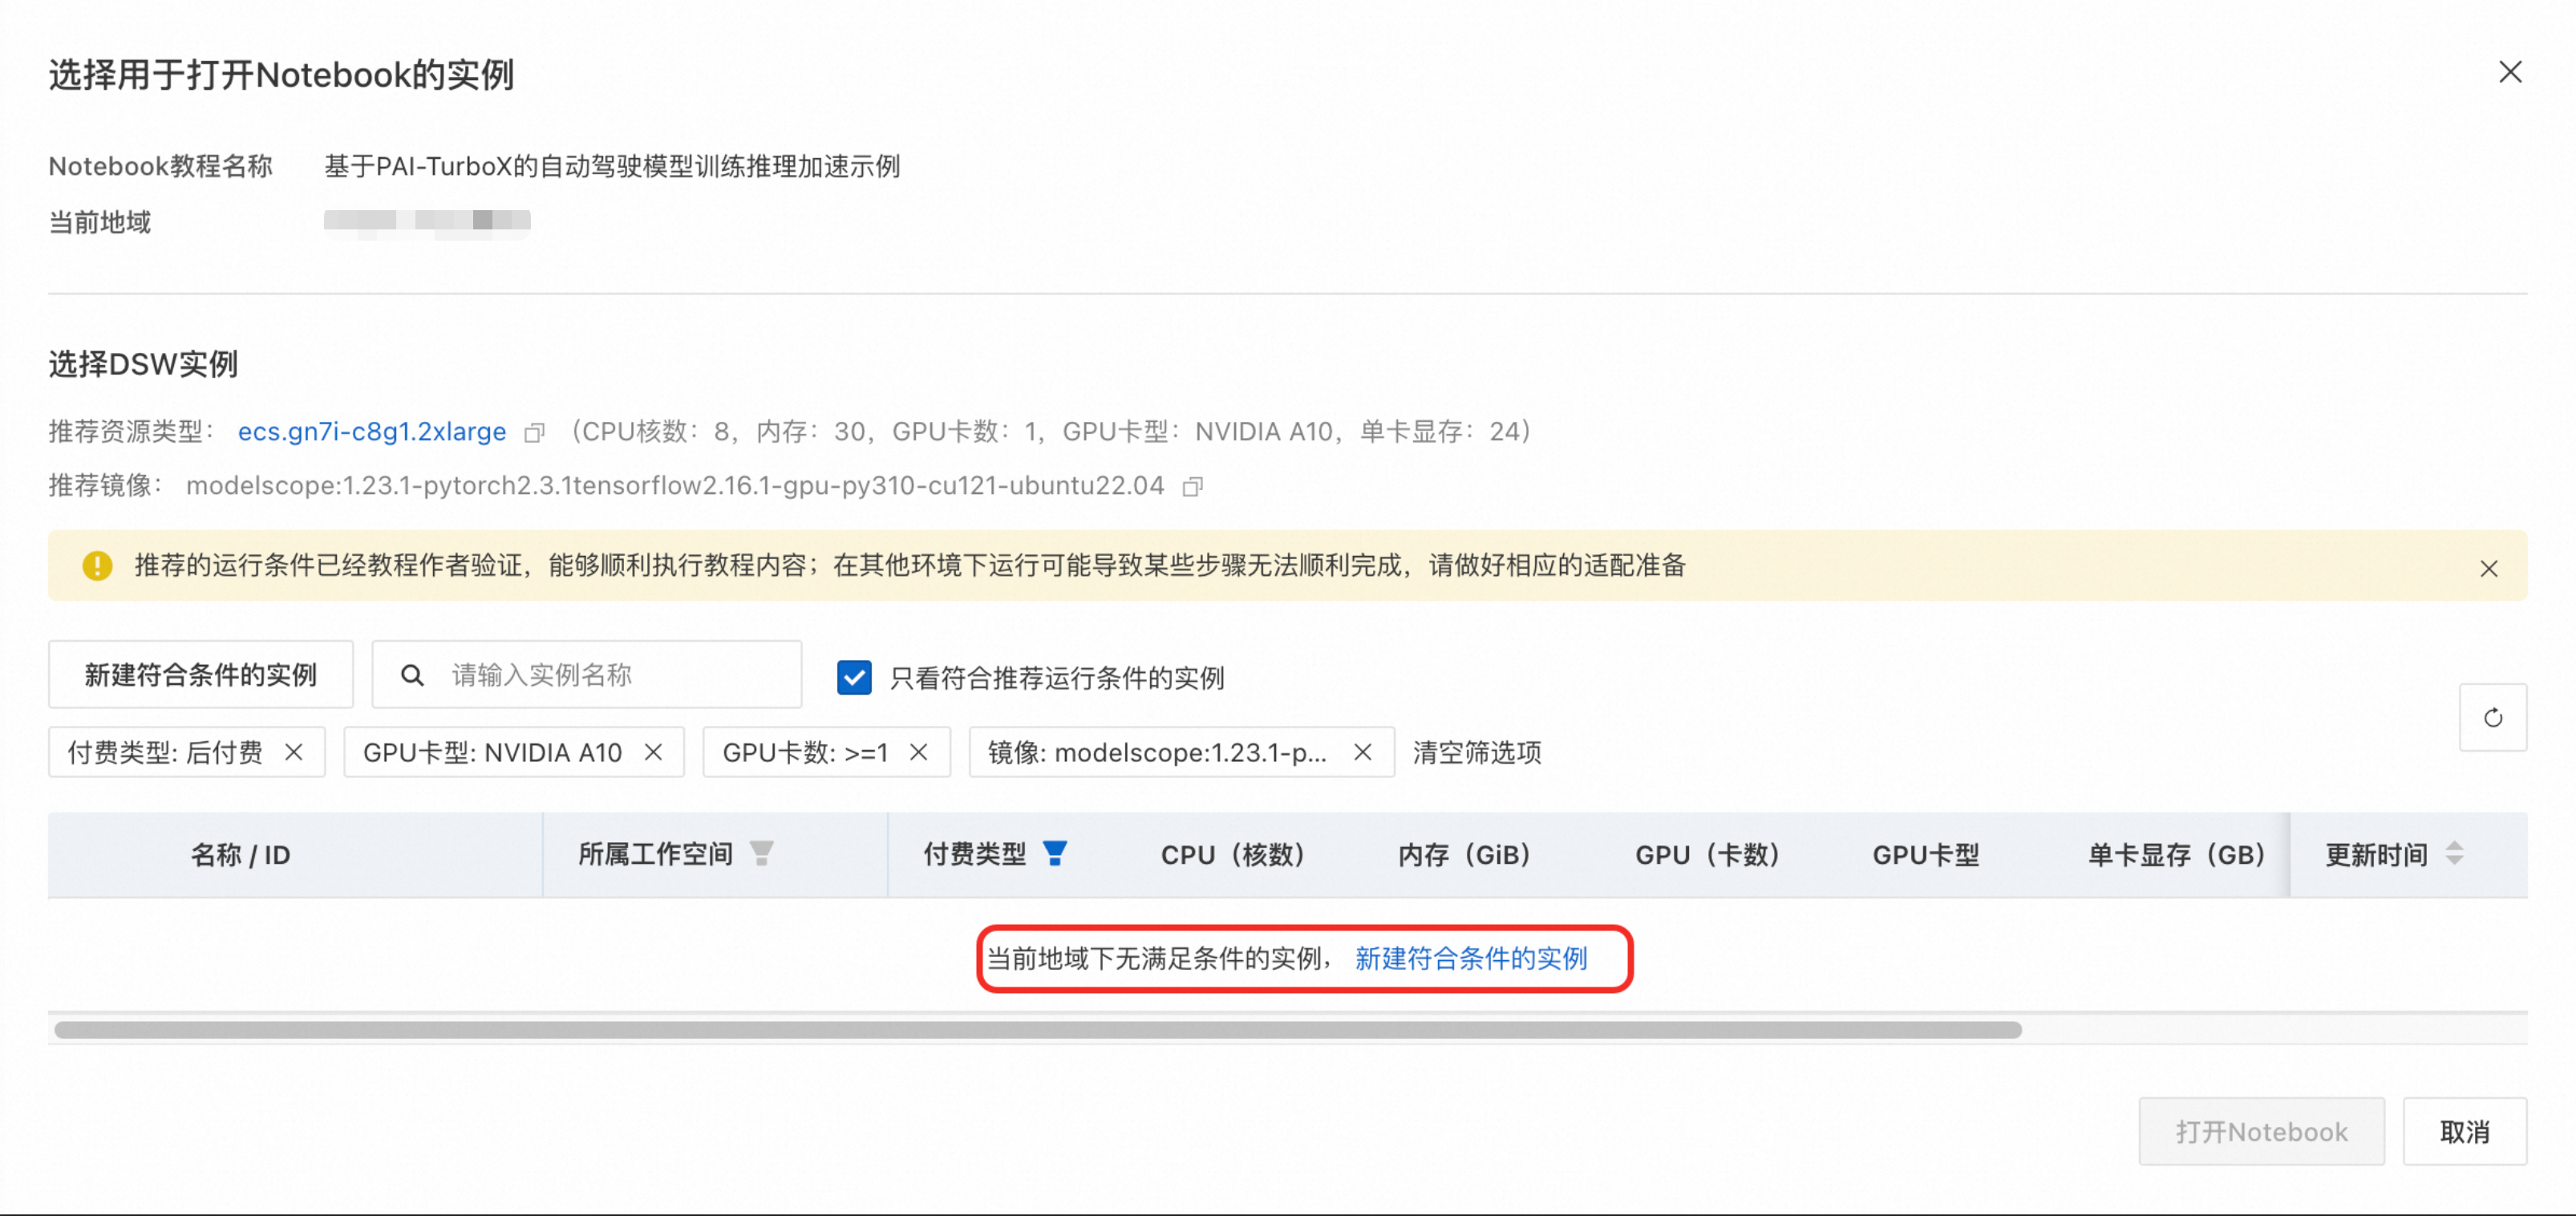The image size is (2576, 1216).
Task: Click the 单卡显存（GB） column header
Action: point(2176,855)
